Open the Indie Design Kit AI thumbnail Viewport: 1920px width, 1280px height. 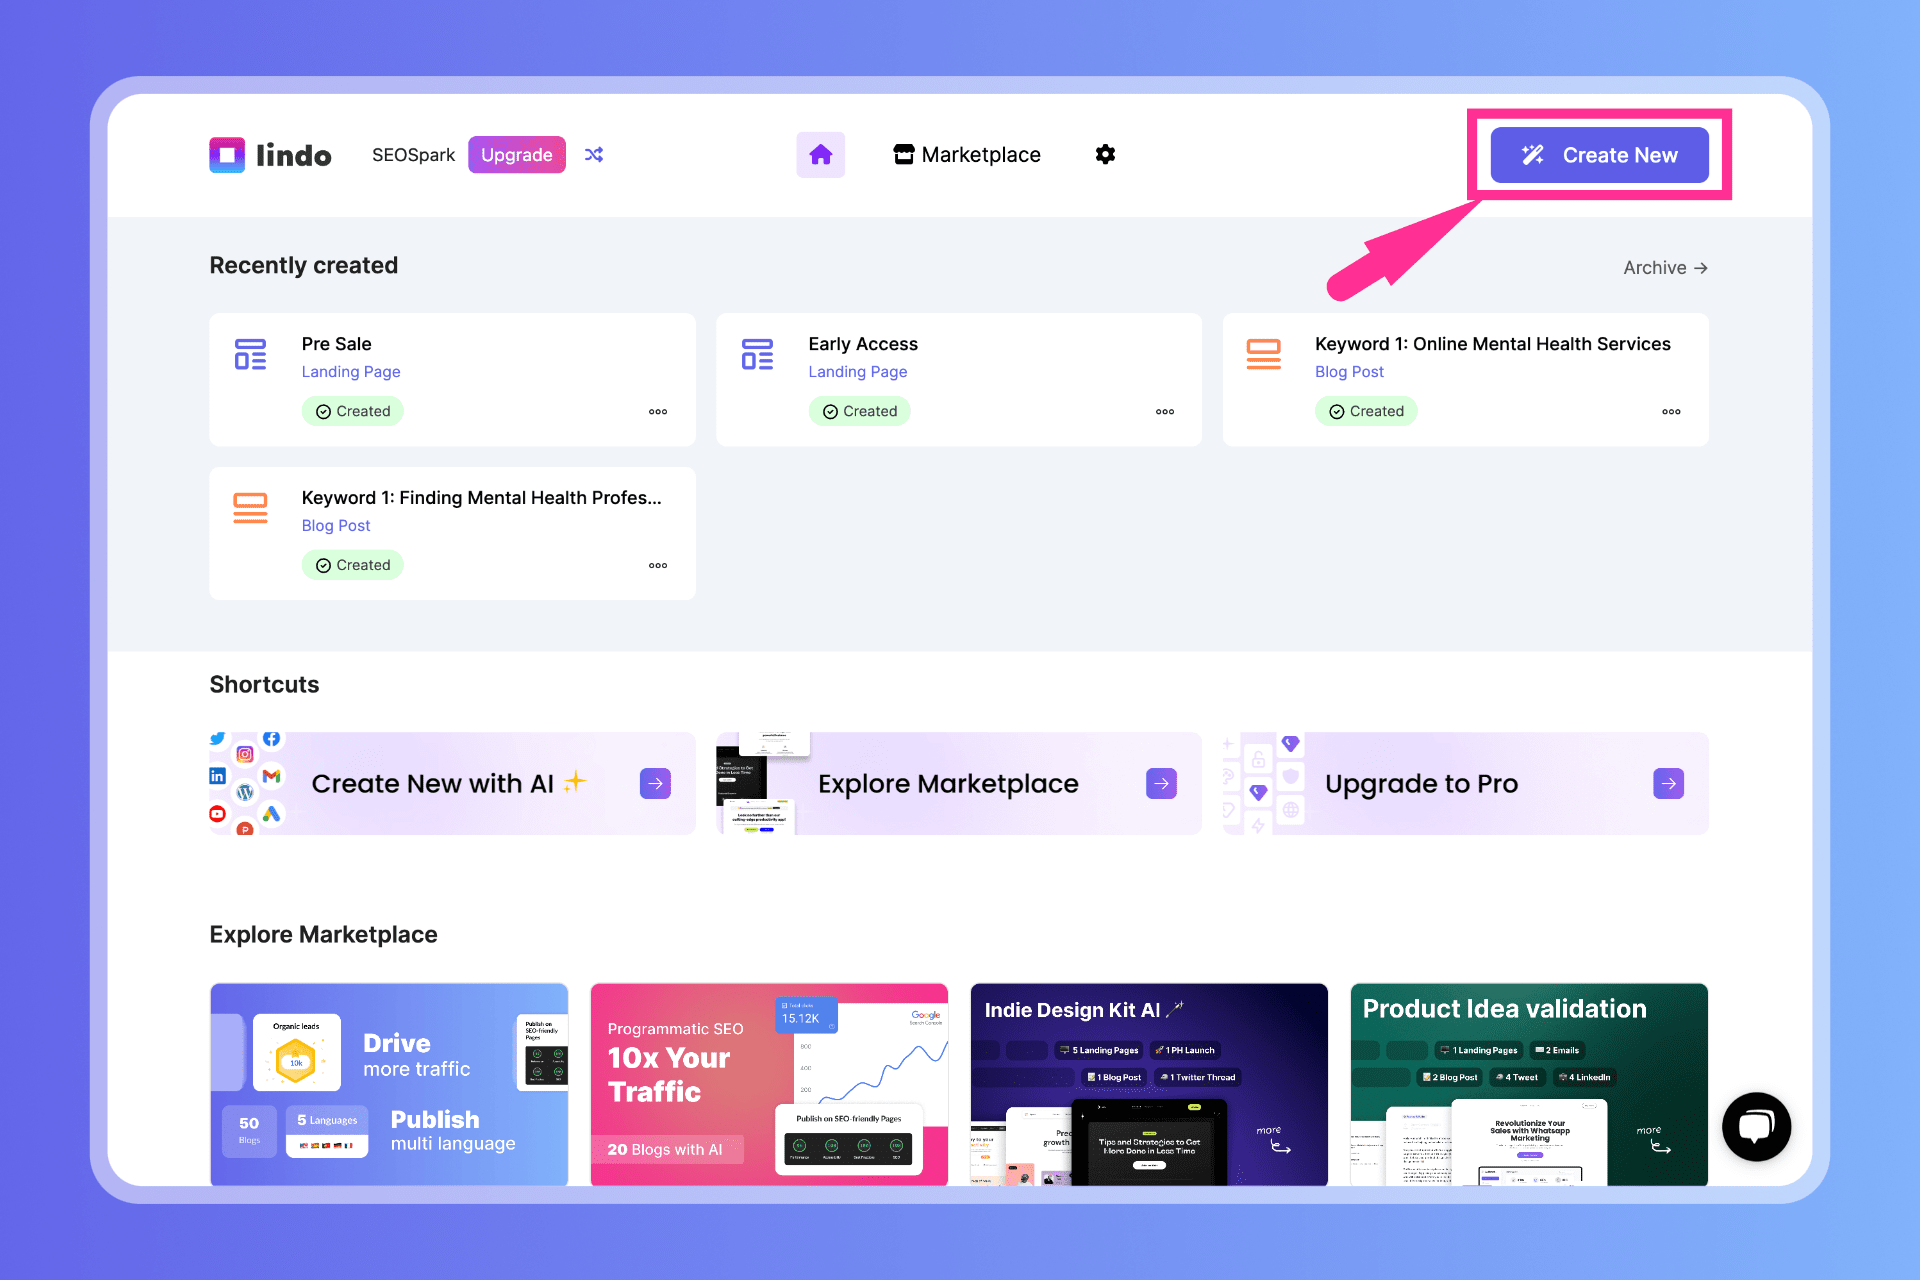(x=1148, y=1084)
